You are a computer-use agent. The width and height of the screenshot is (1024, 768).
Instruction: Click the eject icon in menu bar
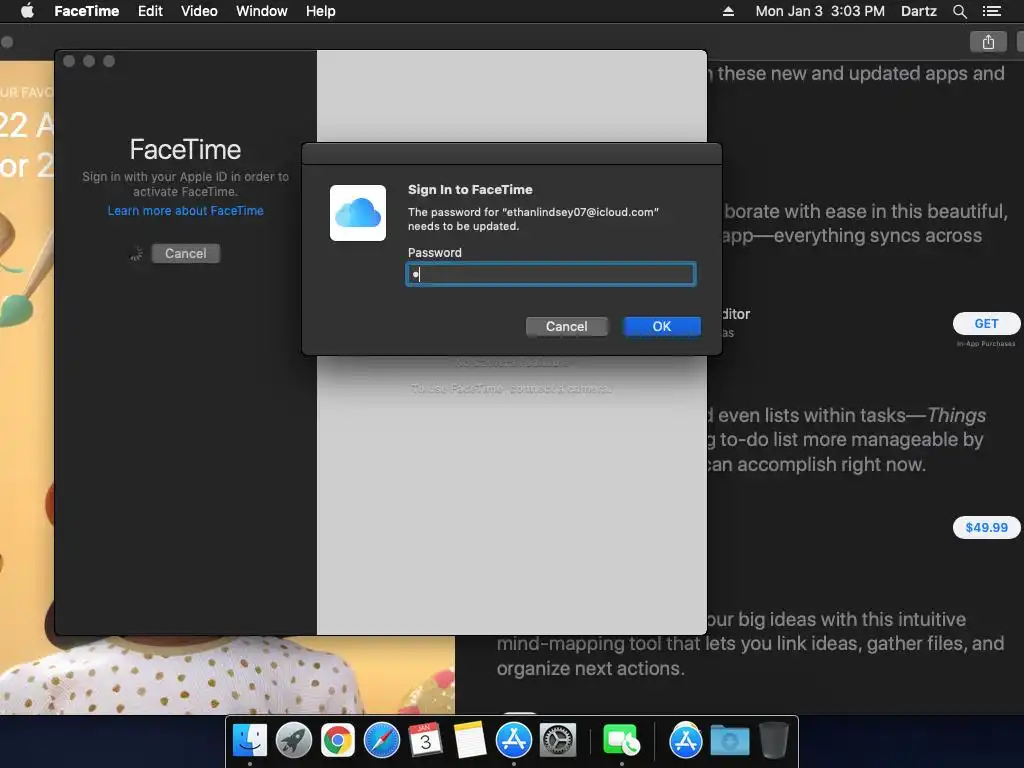coord(728,11)
